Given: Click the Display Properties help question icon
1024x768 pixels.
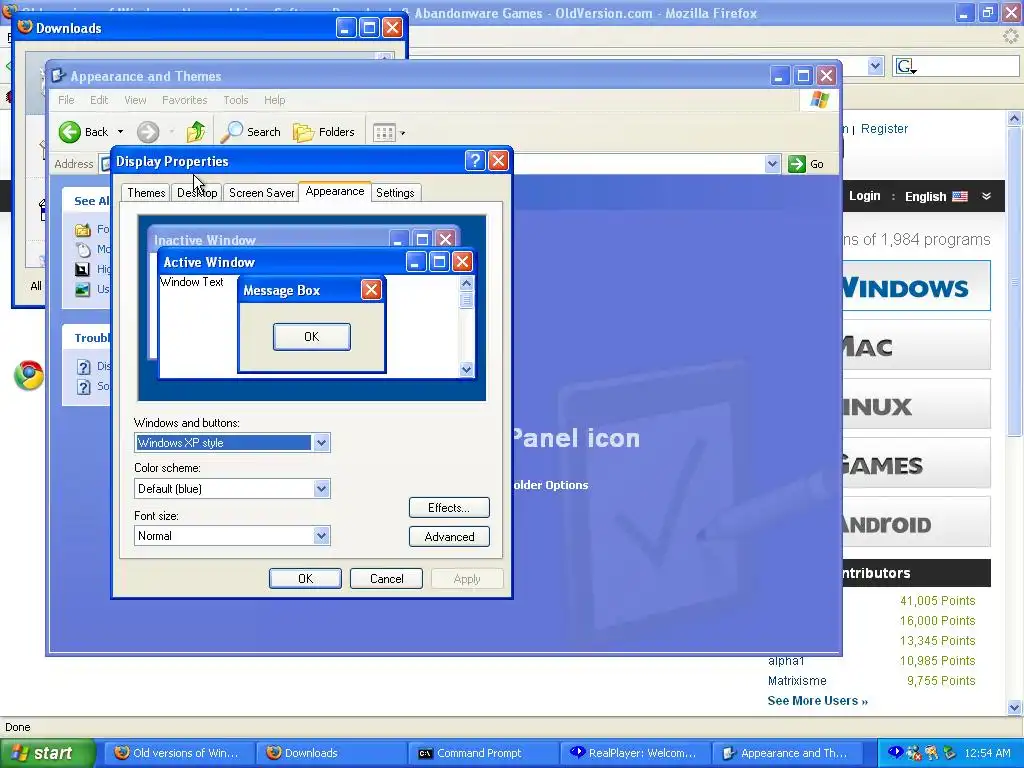Looking at the screenshot, I should click(x=475, y=161).
